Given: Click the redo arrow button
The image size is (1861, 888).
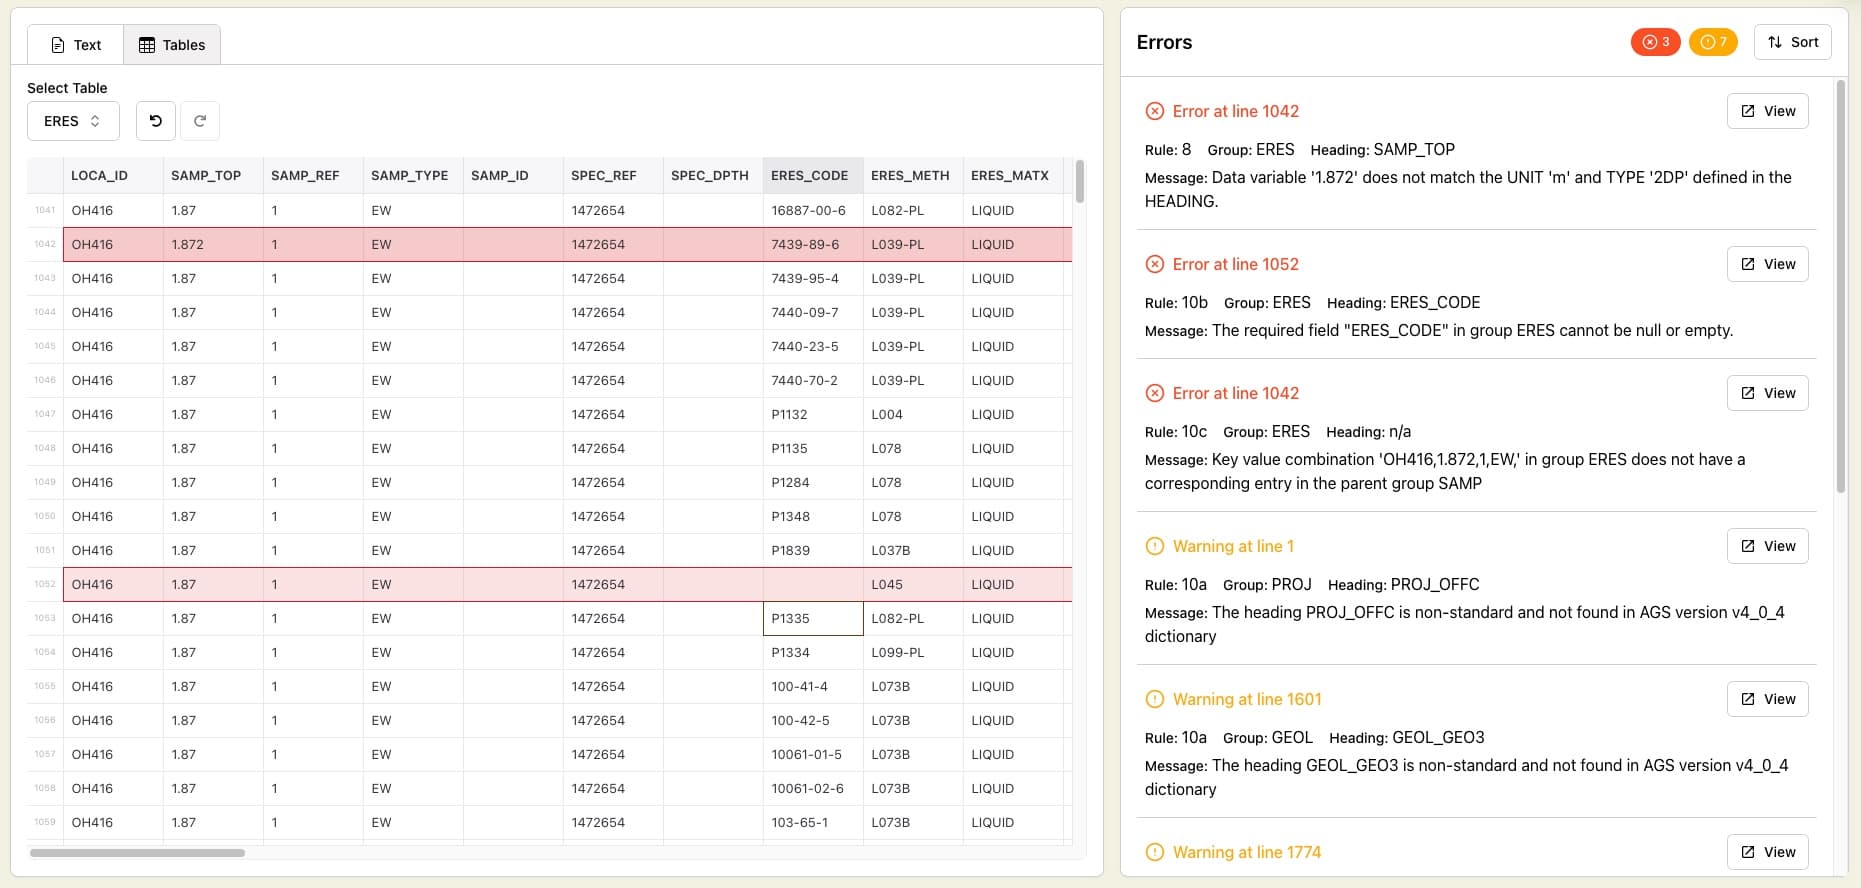Looking at the screenshot, I should tap(200, 121).
